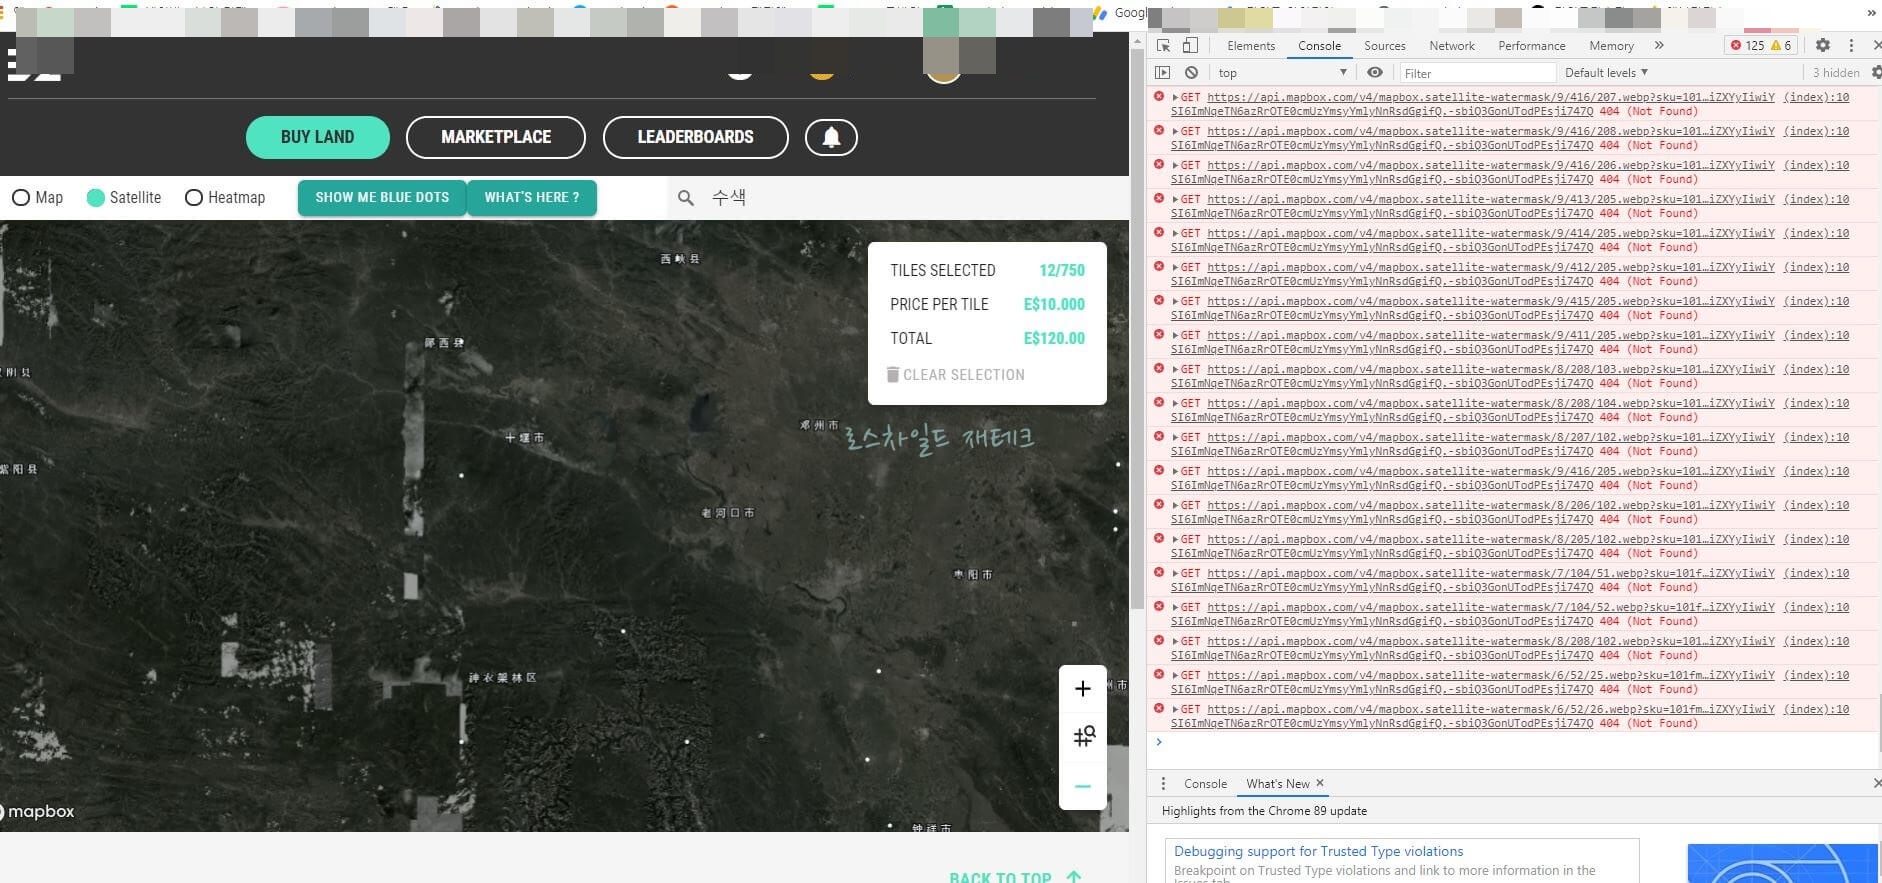1882x883 pixels.
Task: Focus the console Filter input field
Action: coord(1476,73)
